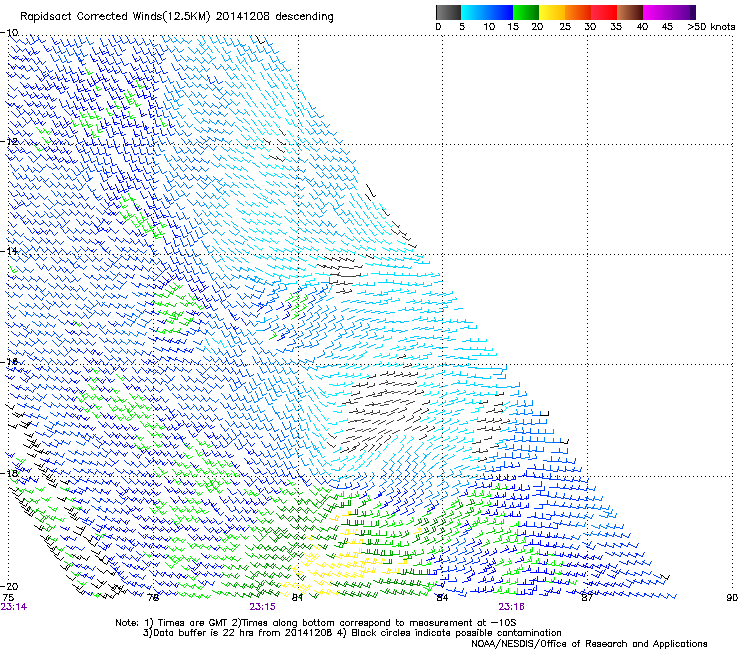Click the purple '23:16' time label

click(x=512, y=607)
